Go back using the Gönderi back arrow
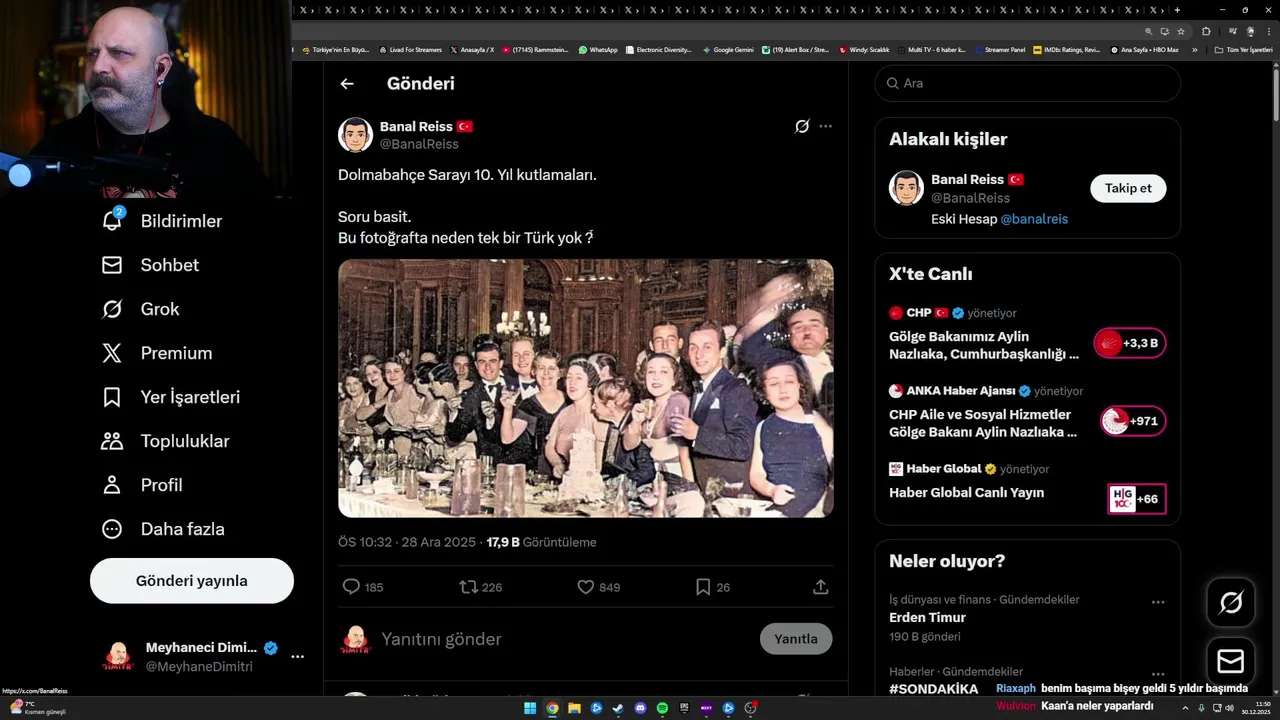Viewport: 1280px width, 720px height. (x=347, y=84)
